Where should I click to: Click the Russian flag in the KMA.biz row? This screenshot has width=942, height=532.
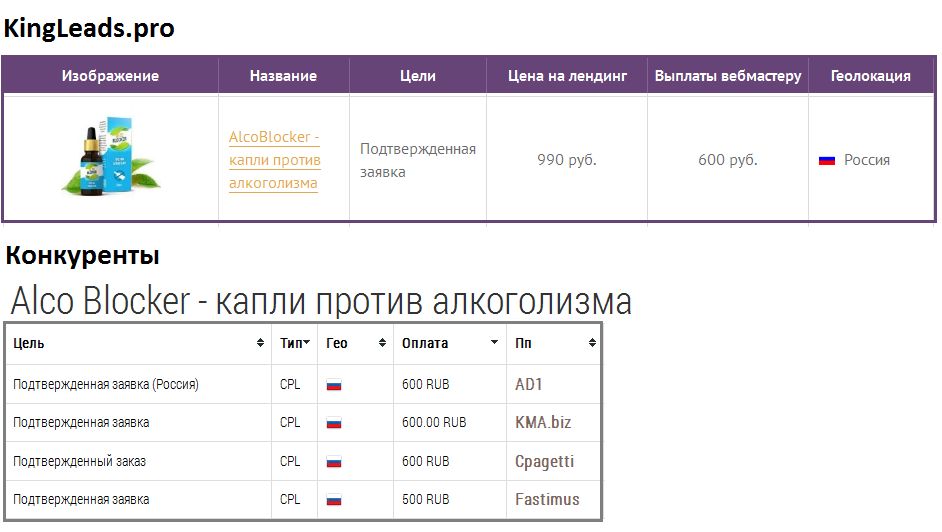(334, 423)
